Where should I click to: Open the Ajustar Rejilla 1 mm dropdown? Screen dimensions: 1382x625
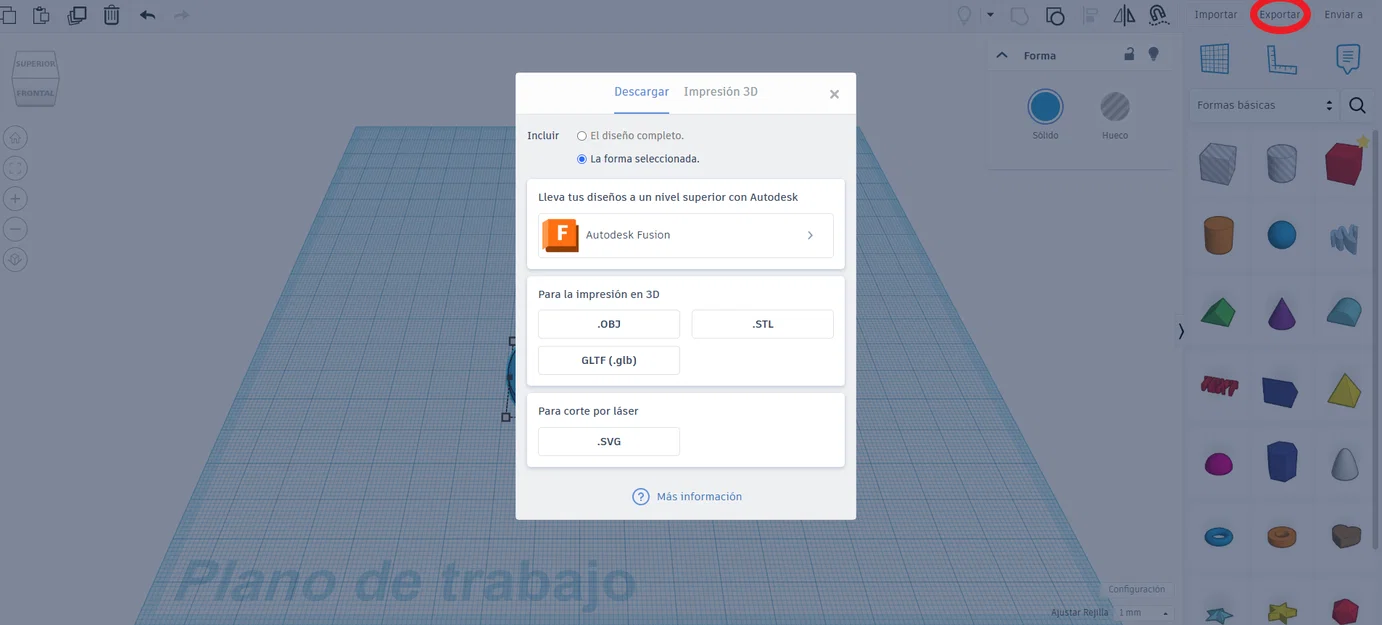1144,612
